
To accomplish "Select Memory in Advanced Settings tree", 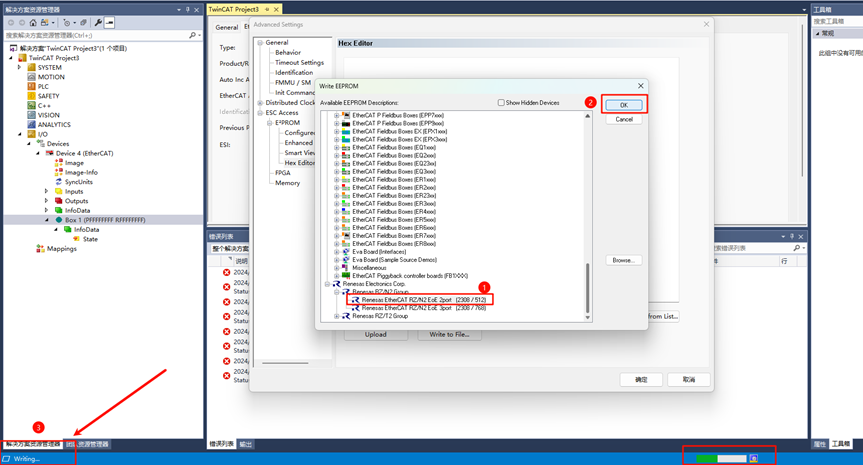I will click(287, 183).
